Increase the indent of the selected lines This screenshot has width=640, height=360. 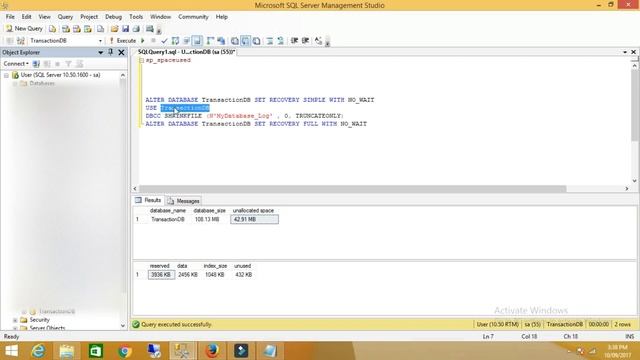pos(305,41)
